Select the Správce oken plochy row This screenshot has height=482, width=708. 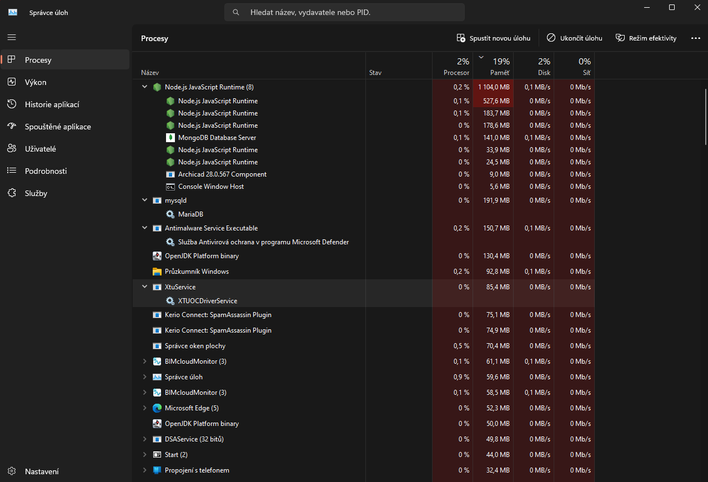tap(364, 346)
